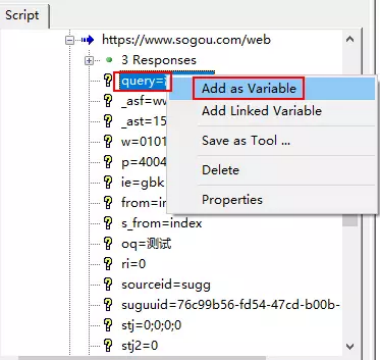Click the question mark icon beside from=

click(108, 203)
